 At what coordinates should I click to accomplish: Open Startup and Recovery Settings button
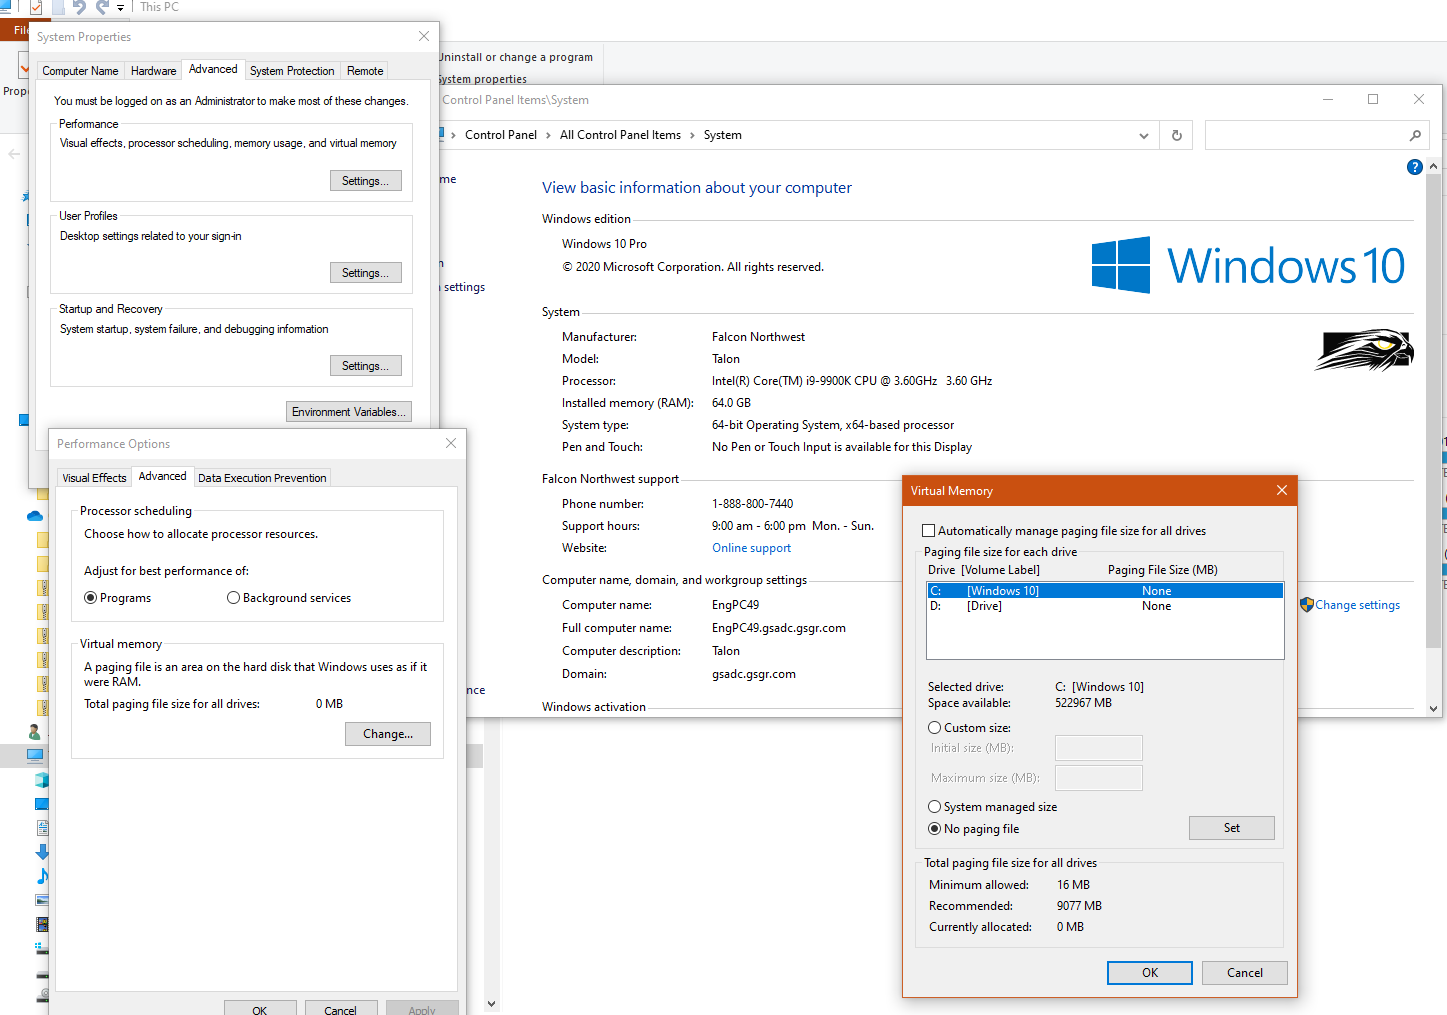pos(366,366)
